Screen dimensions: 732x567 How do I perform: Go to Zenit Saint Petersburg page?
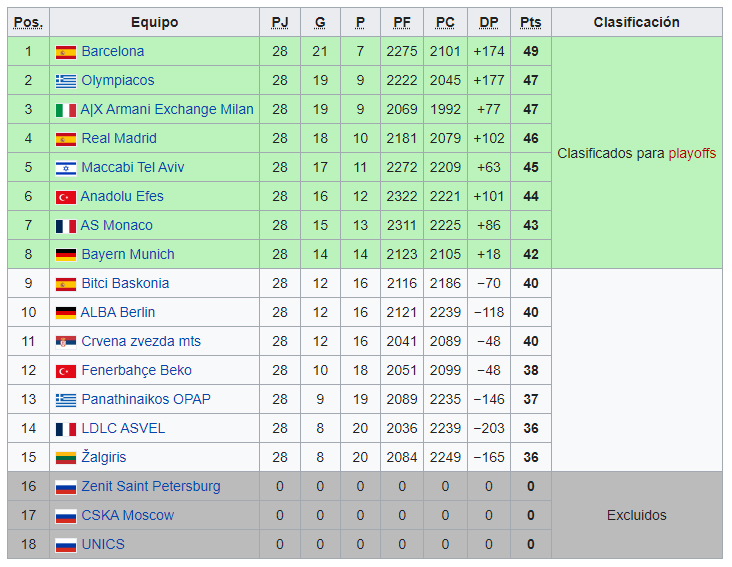151,487
